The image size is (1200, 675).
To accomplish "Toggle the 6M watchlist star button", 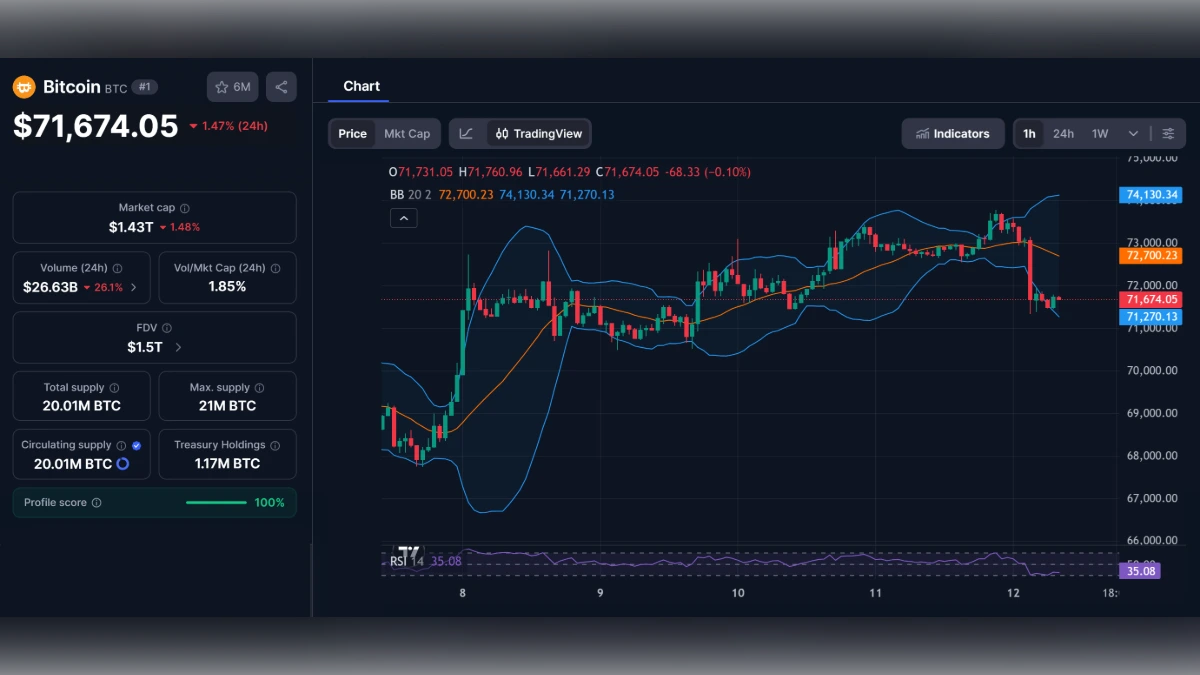I will [232, 87].
